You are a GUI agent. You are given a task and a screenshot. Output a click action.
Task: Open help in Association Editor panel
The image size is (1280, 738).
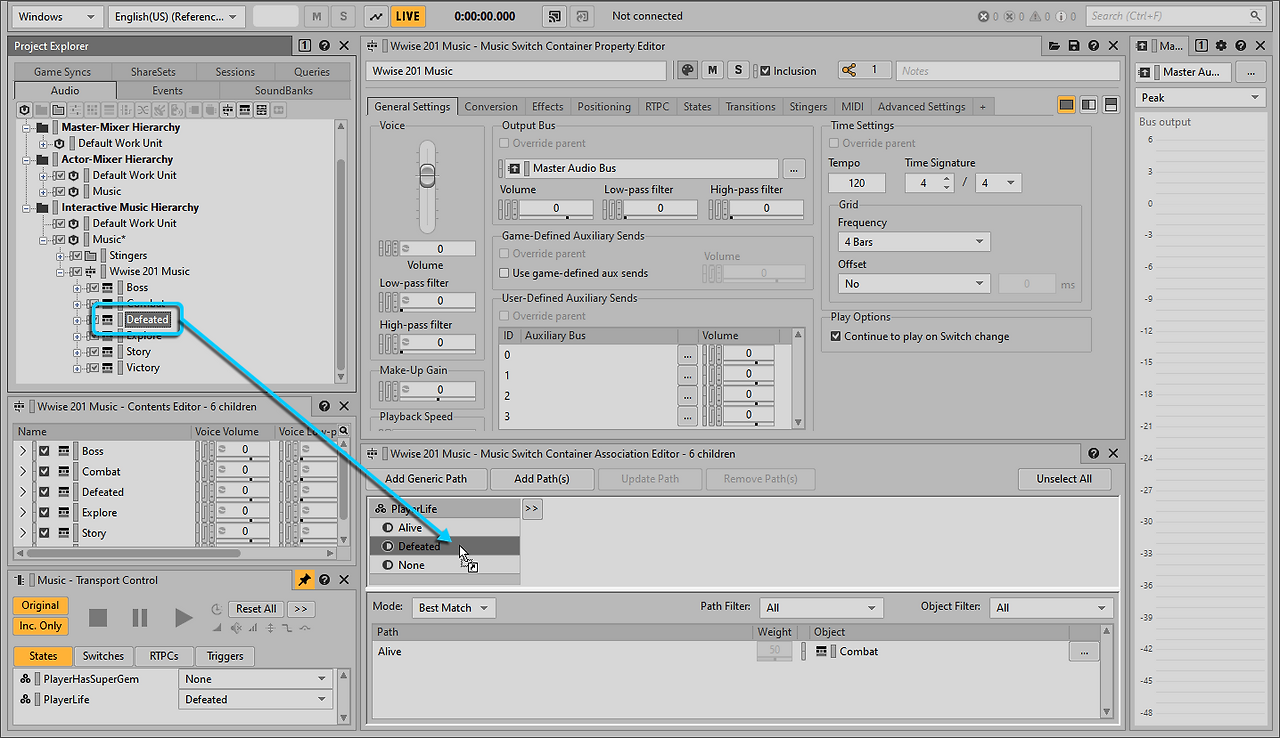pyautogui.click(x=1093, y=454)
